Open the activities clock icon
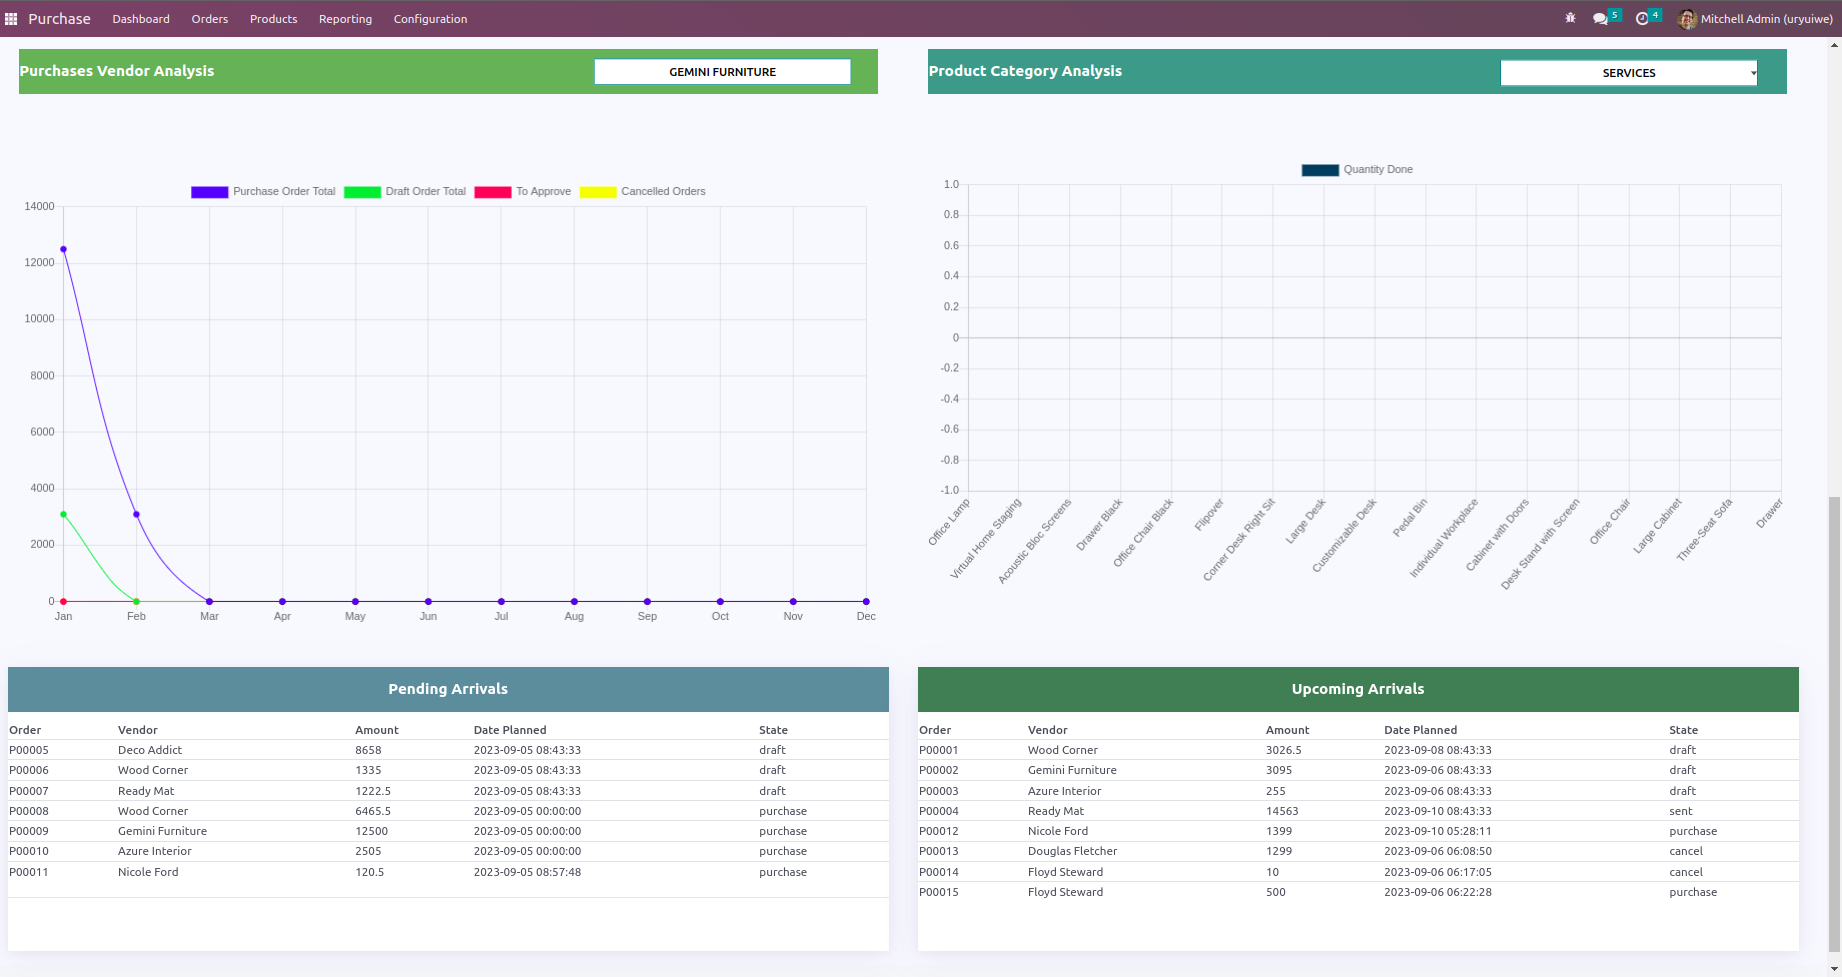This screenshot has height=977, width=1842. pyautogui.click(x=1641, y=19)
